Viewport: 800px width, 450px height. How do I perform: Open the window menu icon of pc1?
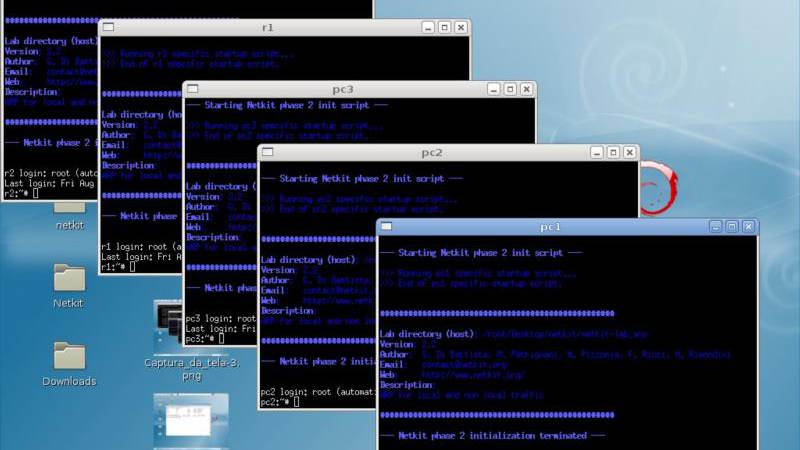386,227
